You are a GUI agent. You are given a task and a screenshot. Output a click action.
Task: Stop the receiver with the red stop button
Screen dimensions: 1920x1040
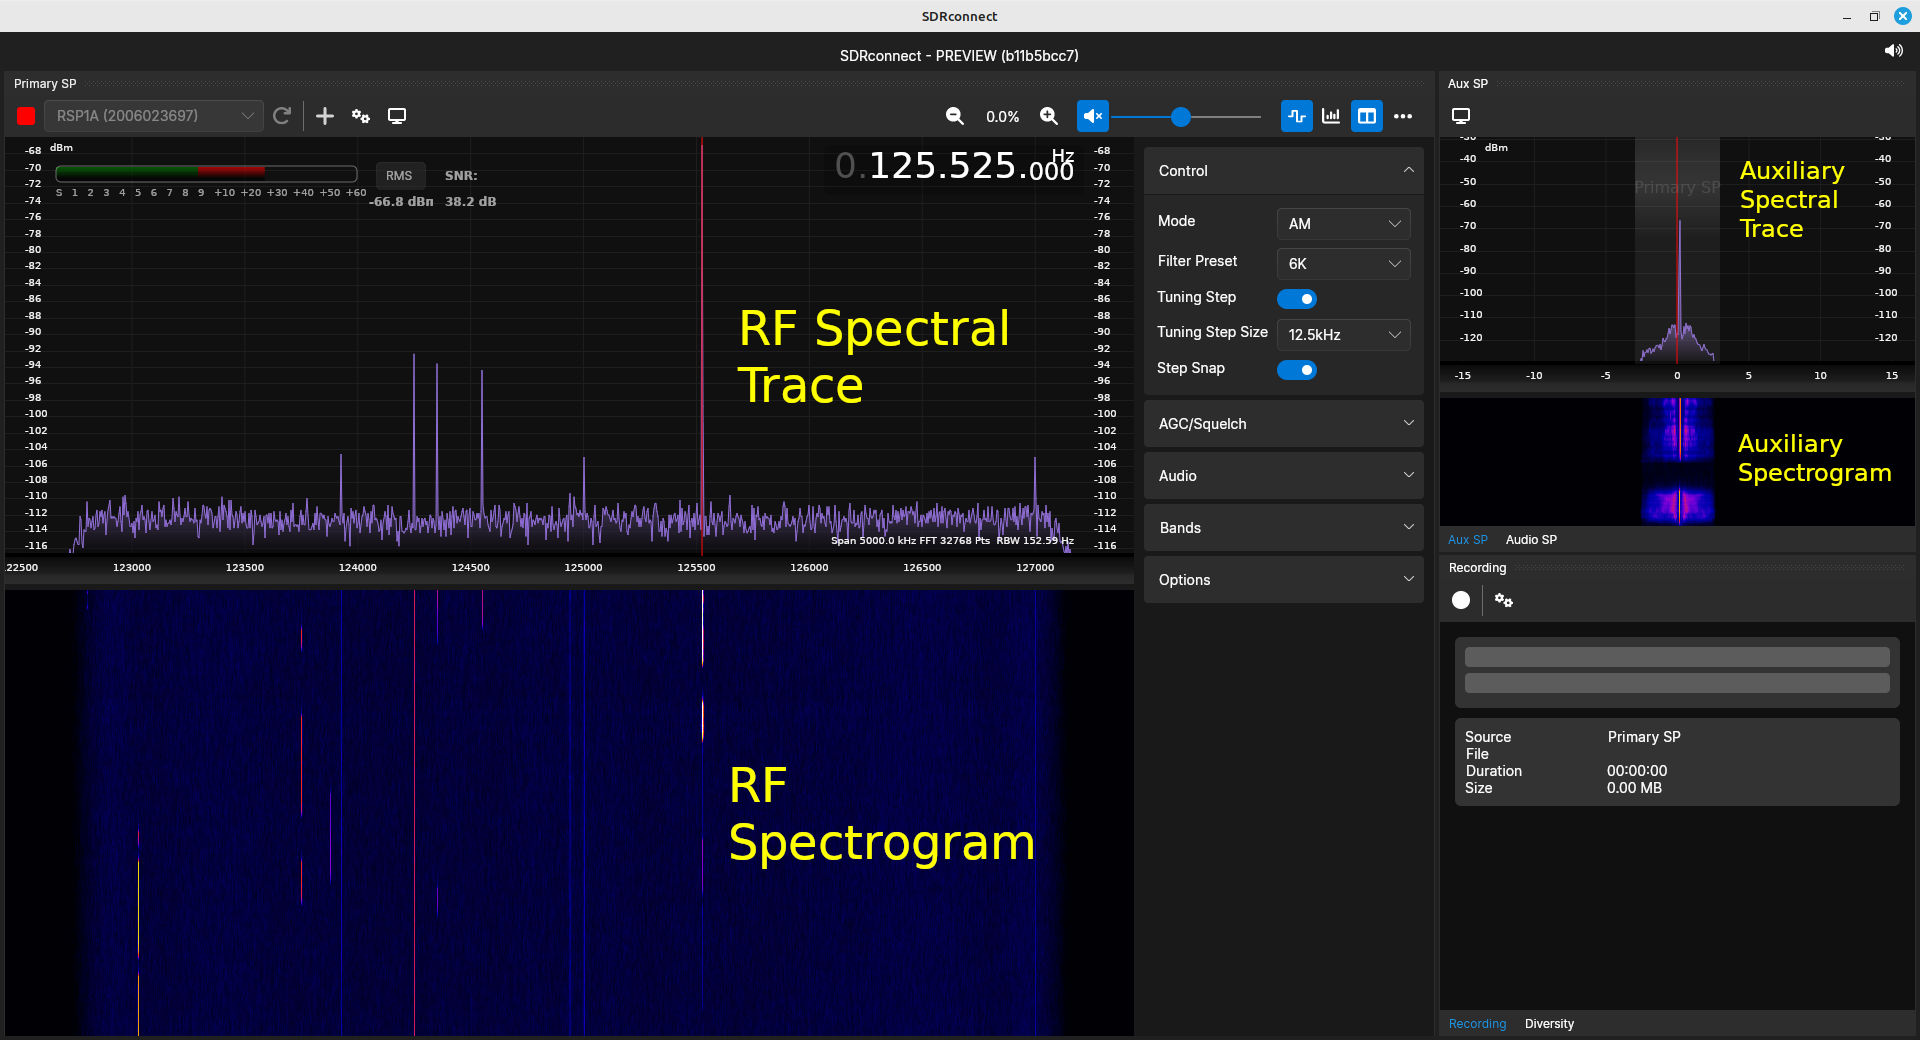(26, 116)
